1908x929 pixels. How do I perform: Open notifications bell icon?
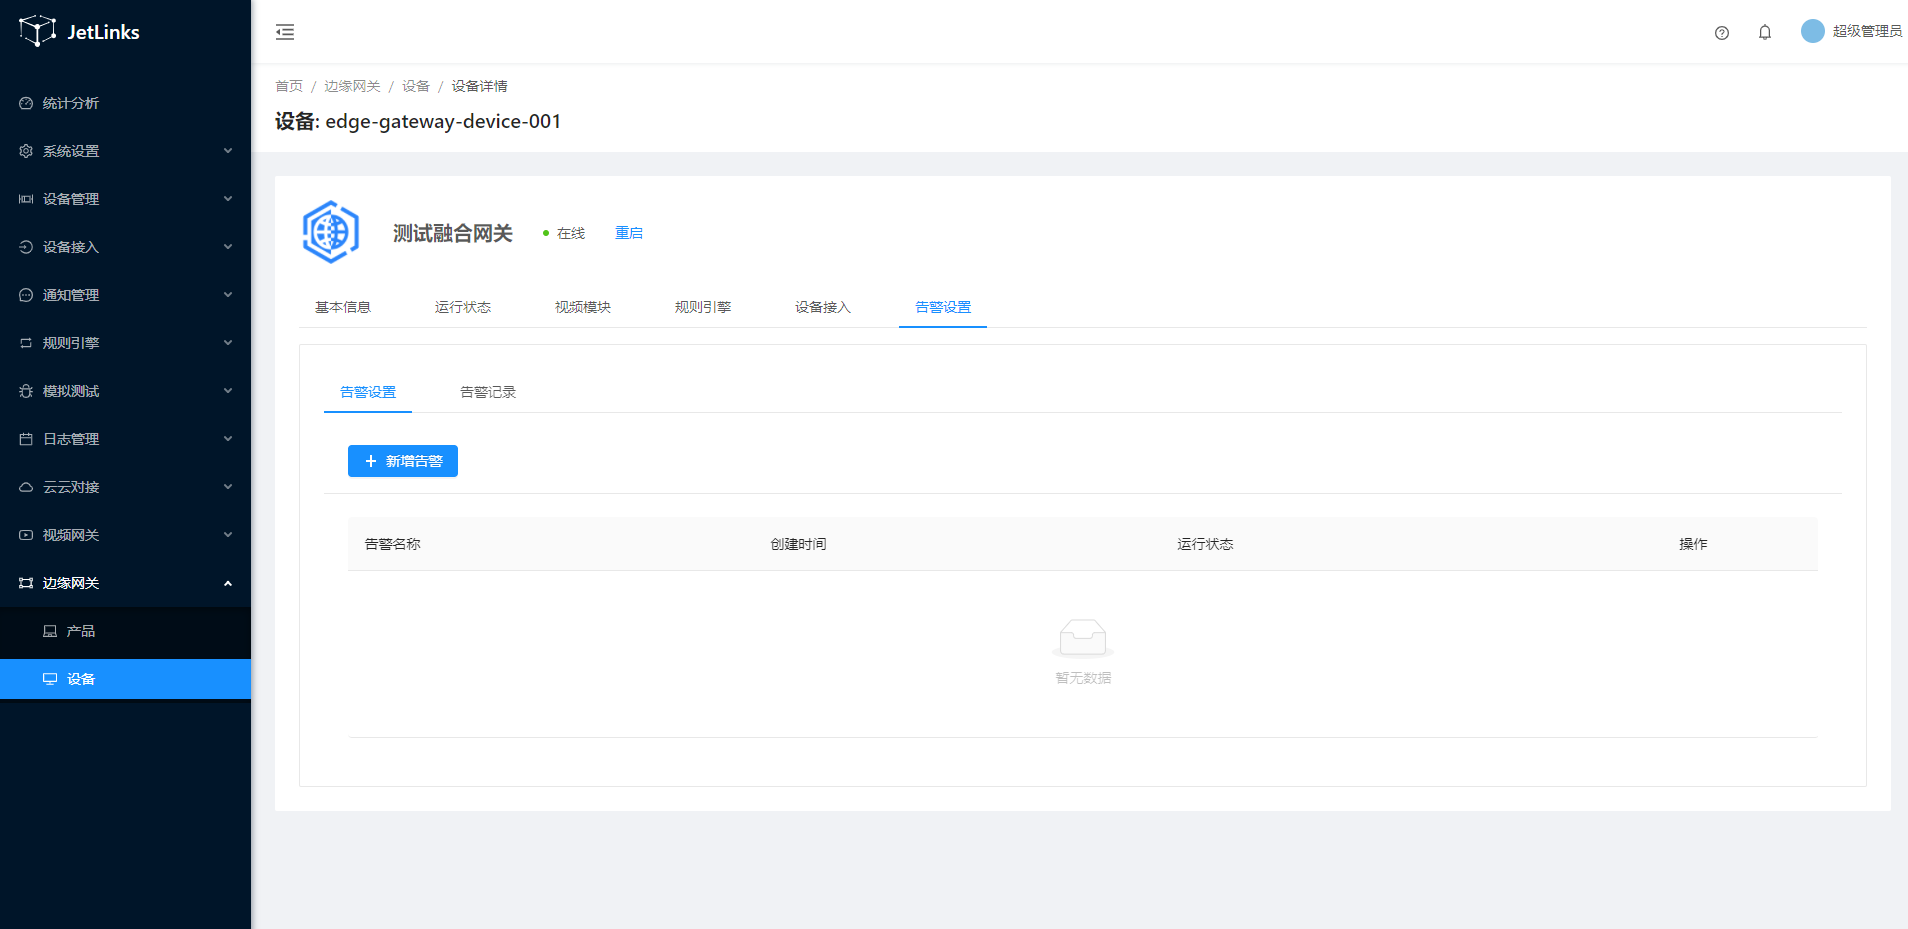pyautogui.click(x=1764, y=33)
